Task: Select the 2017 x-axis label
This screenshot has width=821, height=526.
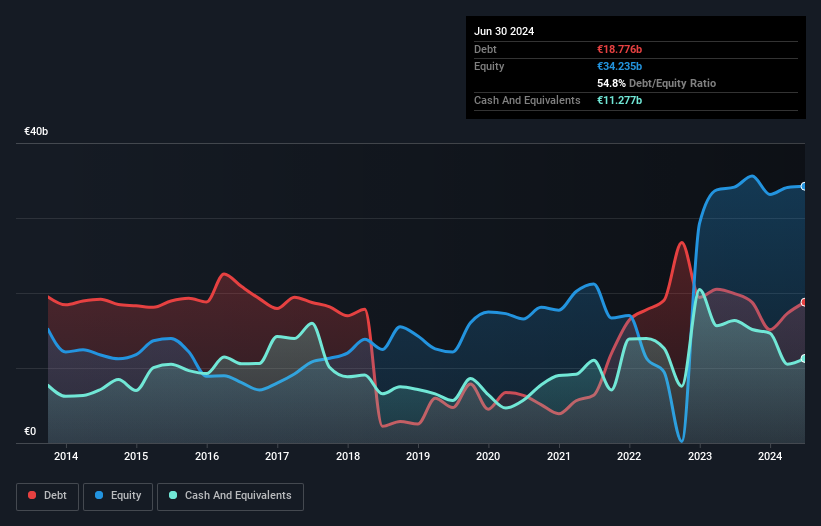Action: click(x=277, y=456)
